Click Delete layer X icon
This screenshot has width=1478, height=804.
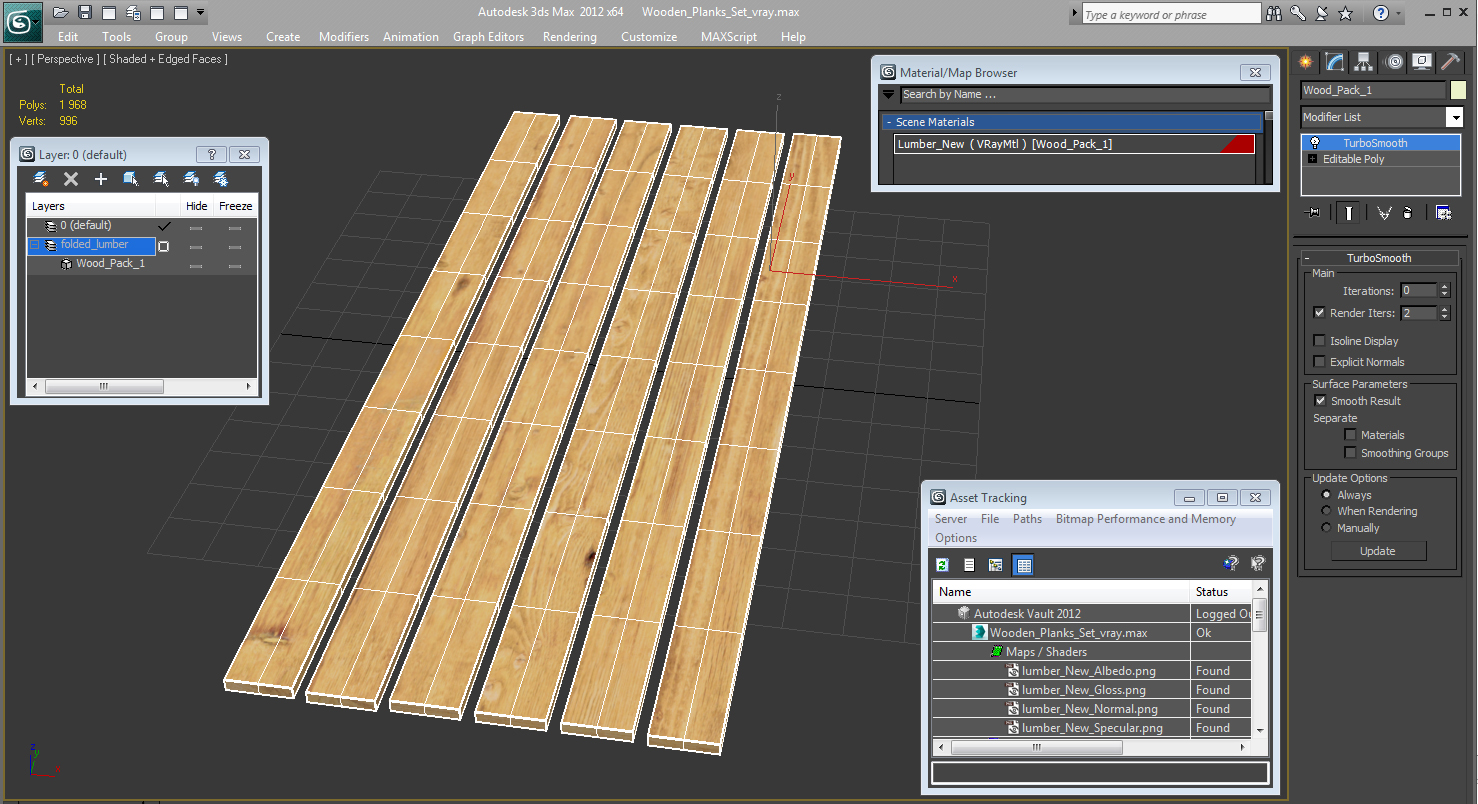pyautogui.click(x=71, y=179)
